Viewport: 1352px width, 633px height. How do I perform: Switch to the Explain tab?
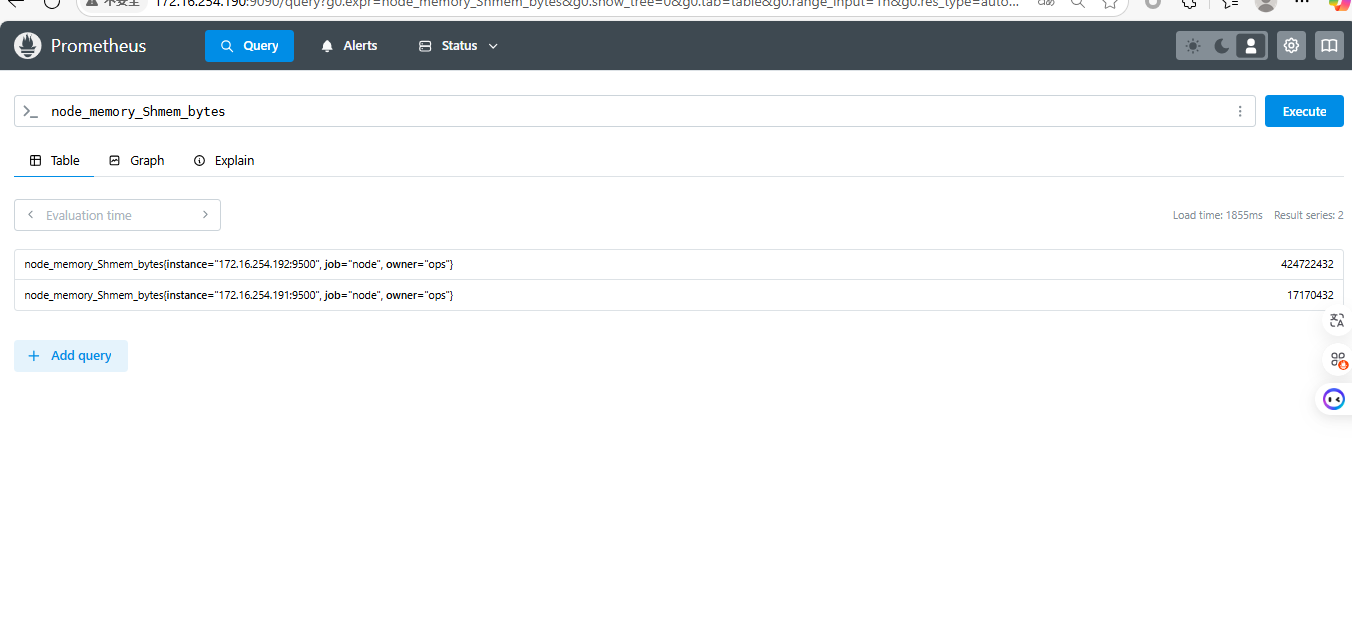coord(224,160)
